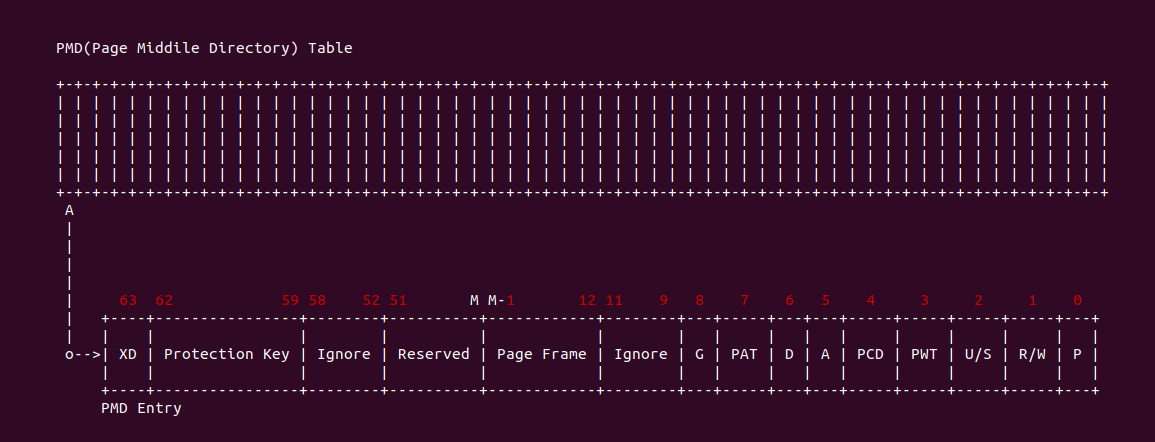Click the XD field in PMD entry

tap(127, 354)
